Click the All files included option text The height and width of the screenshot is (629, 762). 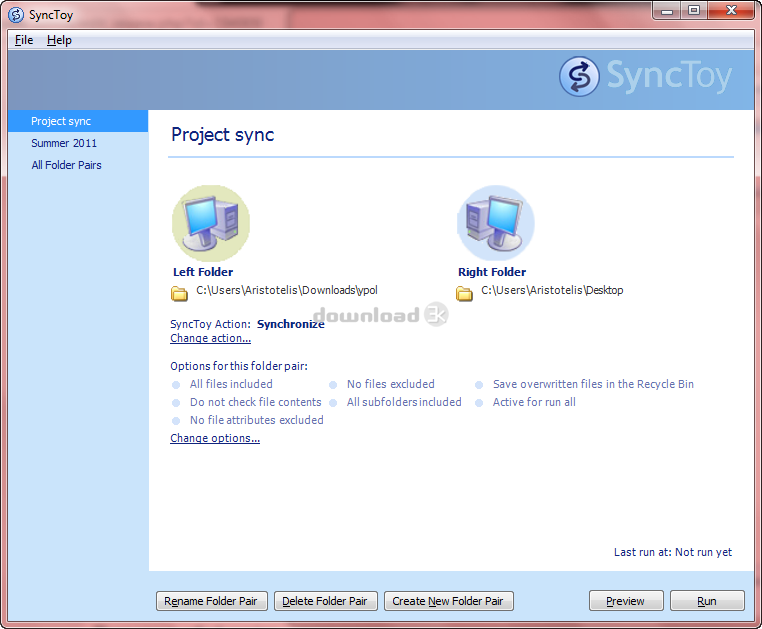click(x=231, y=384)
